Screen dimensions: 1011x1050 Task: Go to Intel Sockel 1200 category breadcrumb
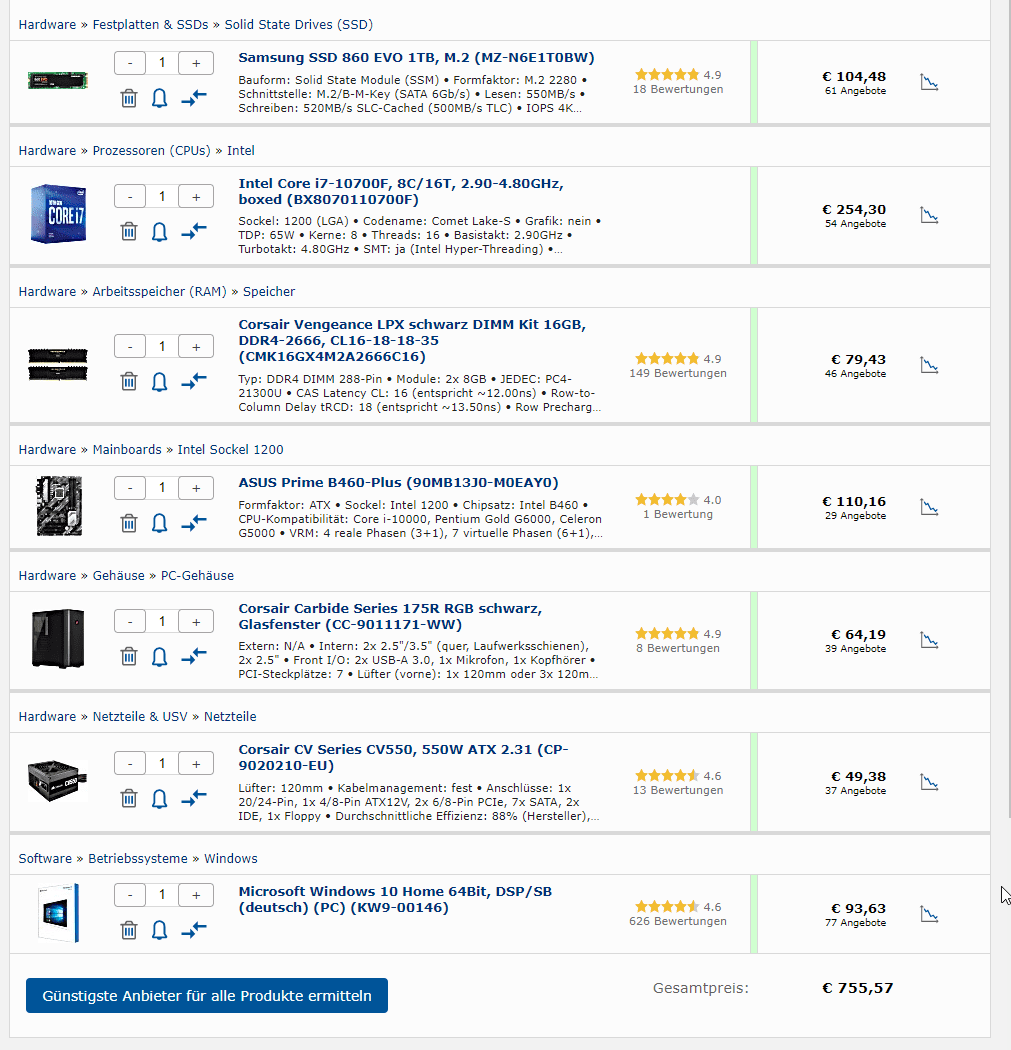230,450
